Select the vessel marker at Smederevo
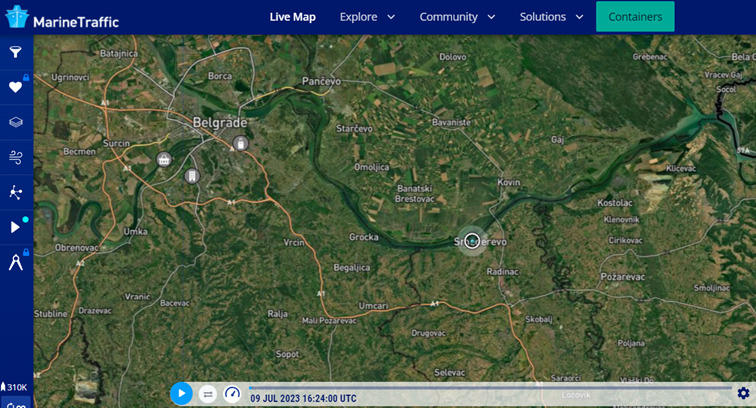756x408 pixels. (472, 240)
